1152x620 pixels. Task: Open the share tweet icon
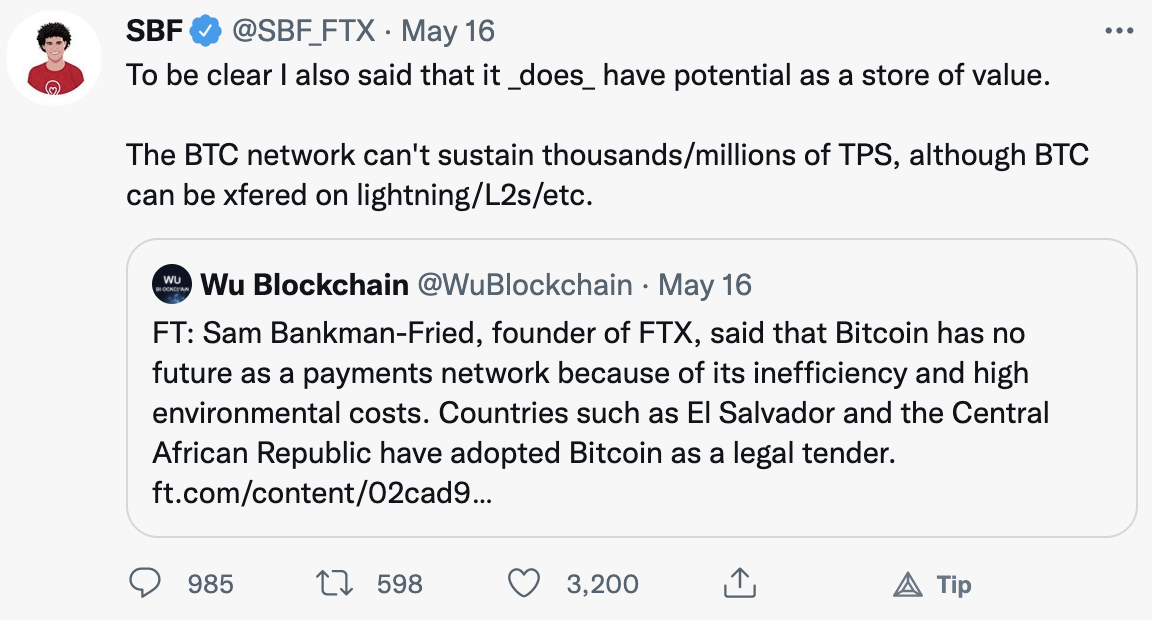coord(737,583)
